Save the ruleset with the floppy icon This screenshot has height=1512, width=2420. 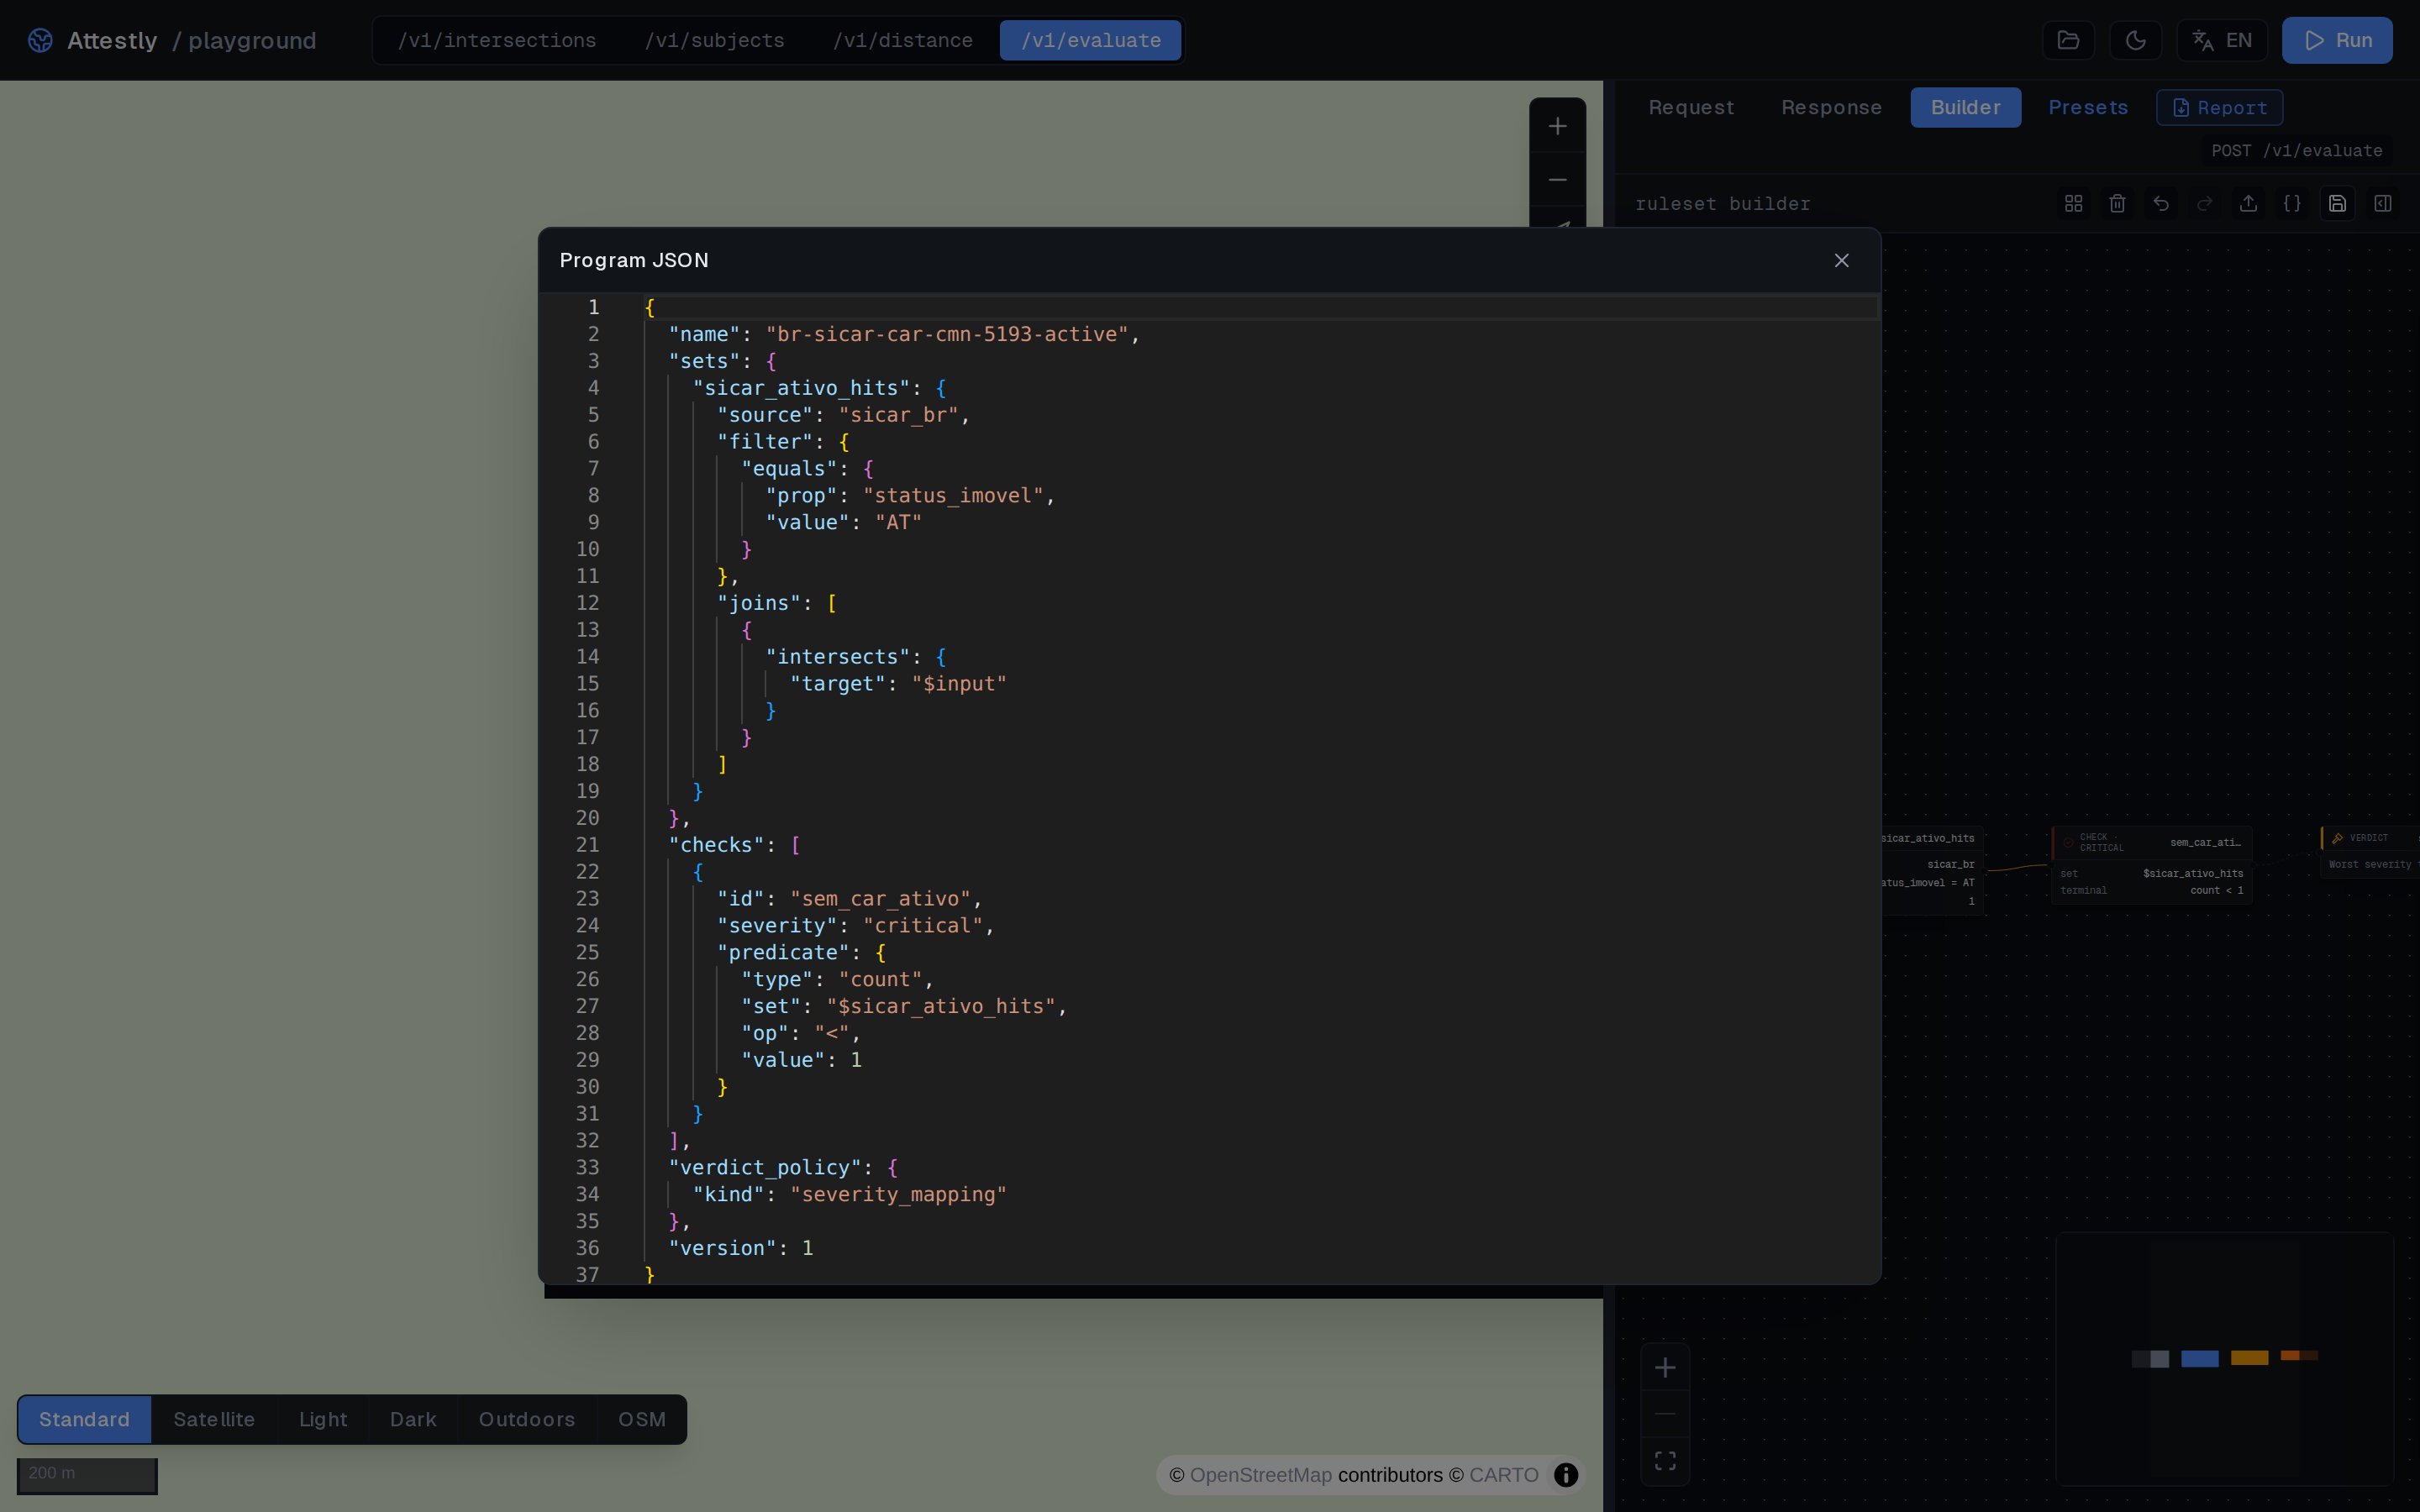[2337, 203]
